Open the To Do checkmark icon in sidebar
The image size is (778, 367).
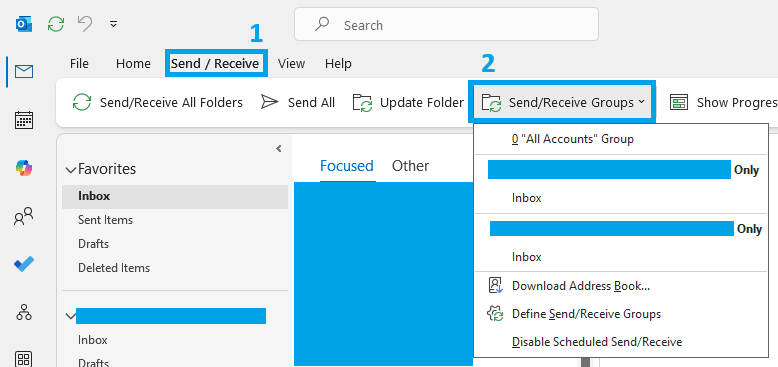click(x=24, y=264)
